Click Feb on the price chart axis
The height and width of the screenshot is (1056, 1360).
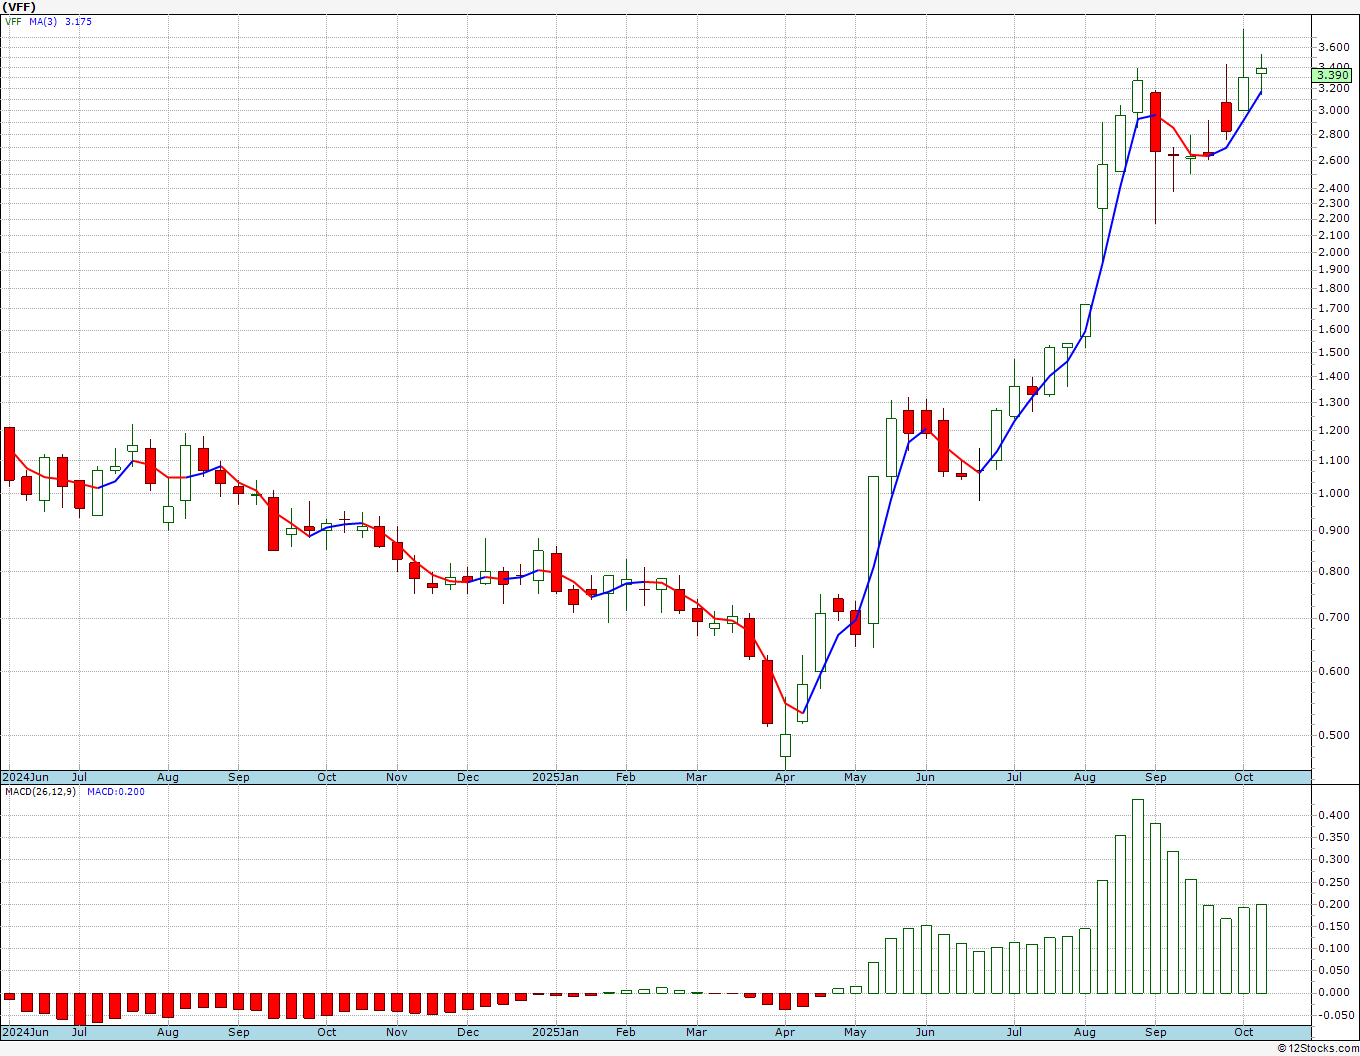(x=625, y=777)
